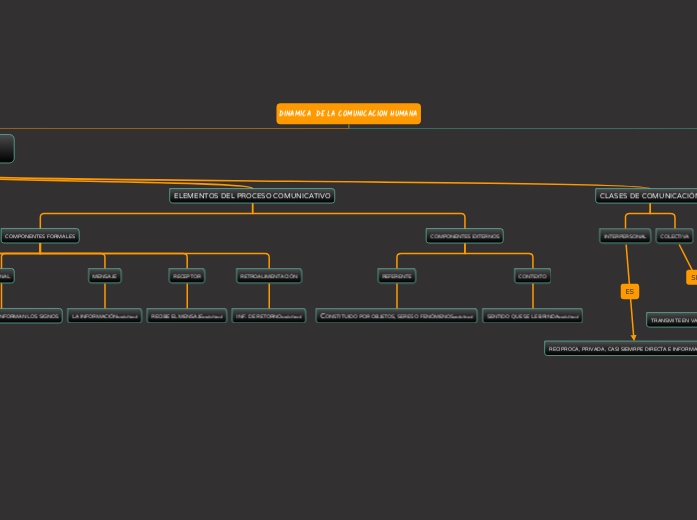The image size is (697, 520).
Task: Click the 'COMPONENTES FORMALES' node
Action: coord(40,236)
